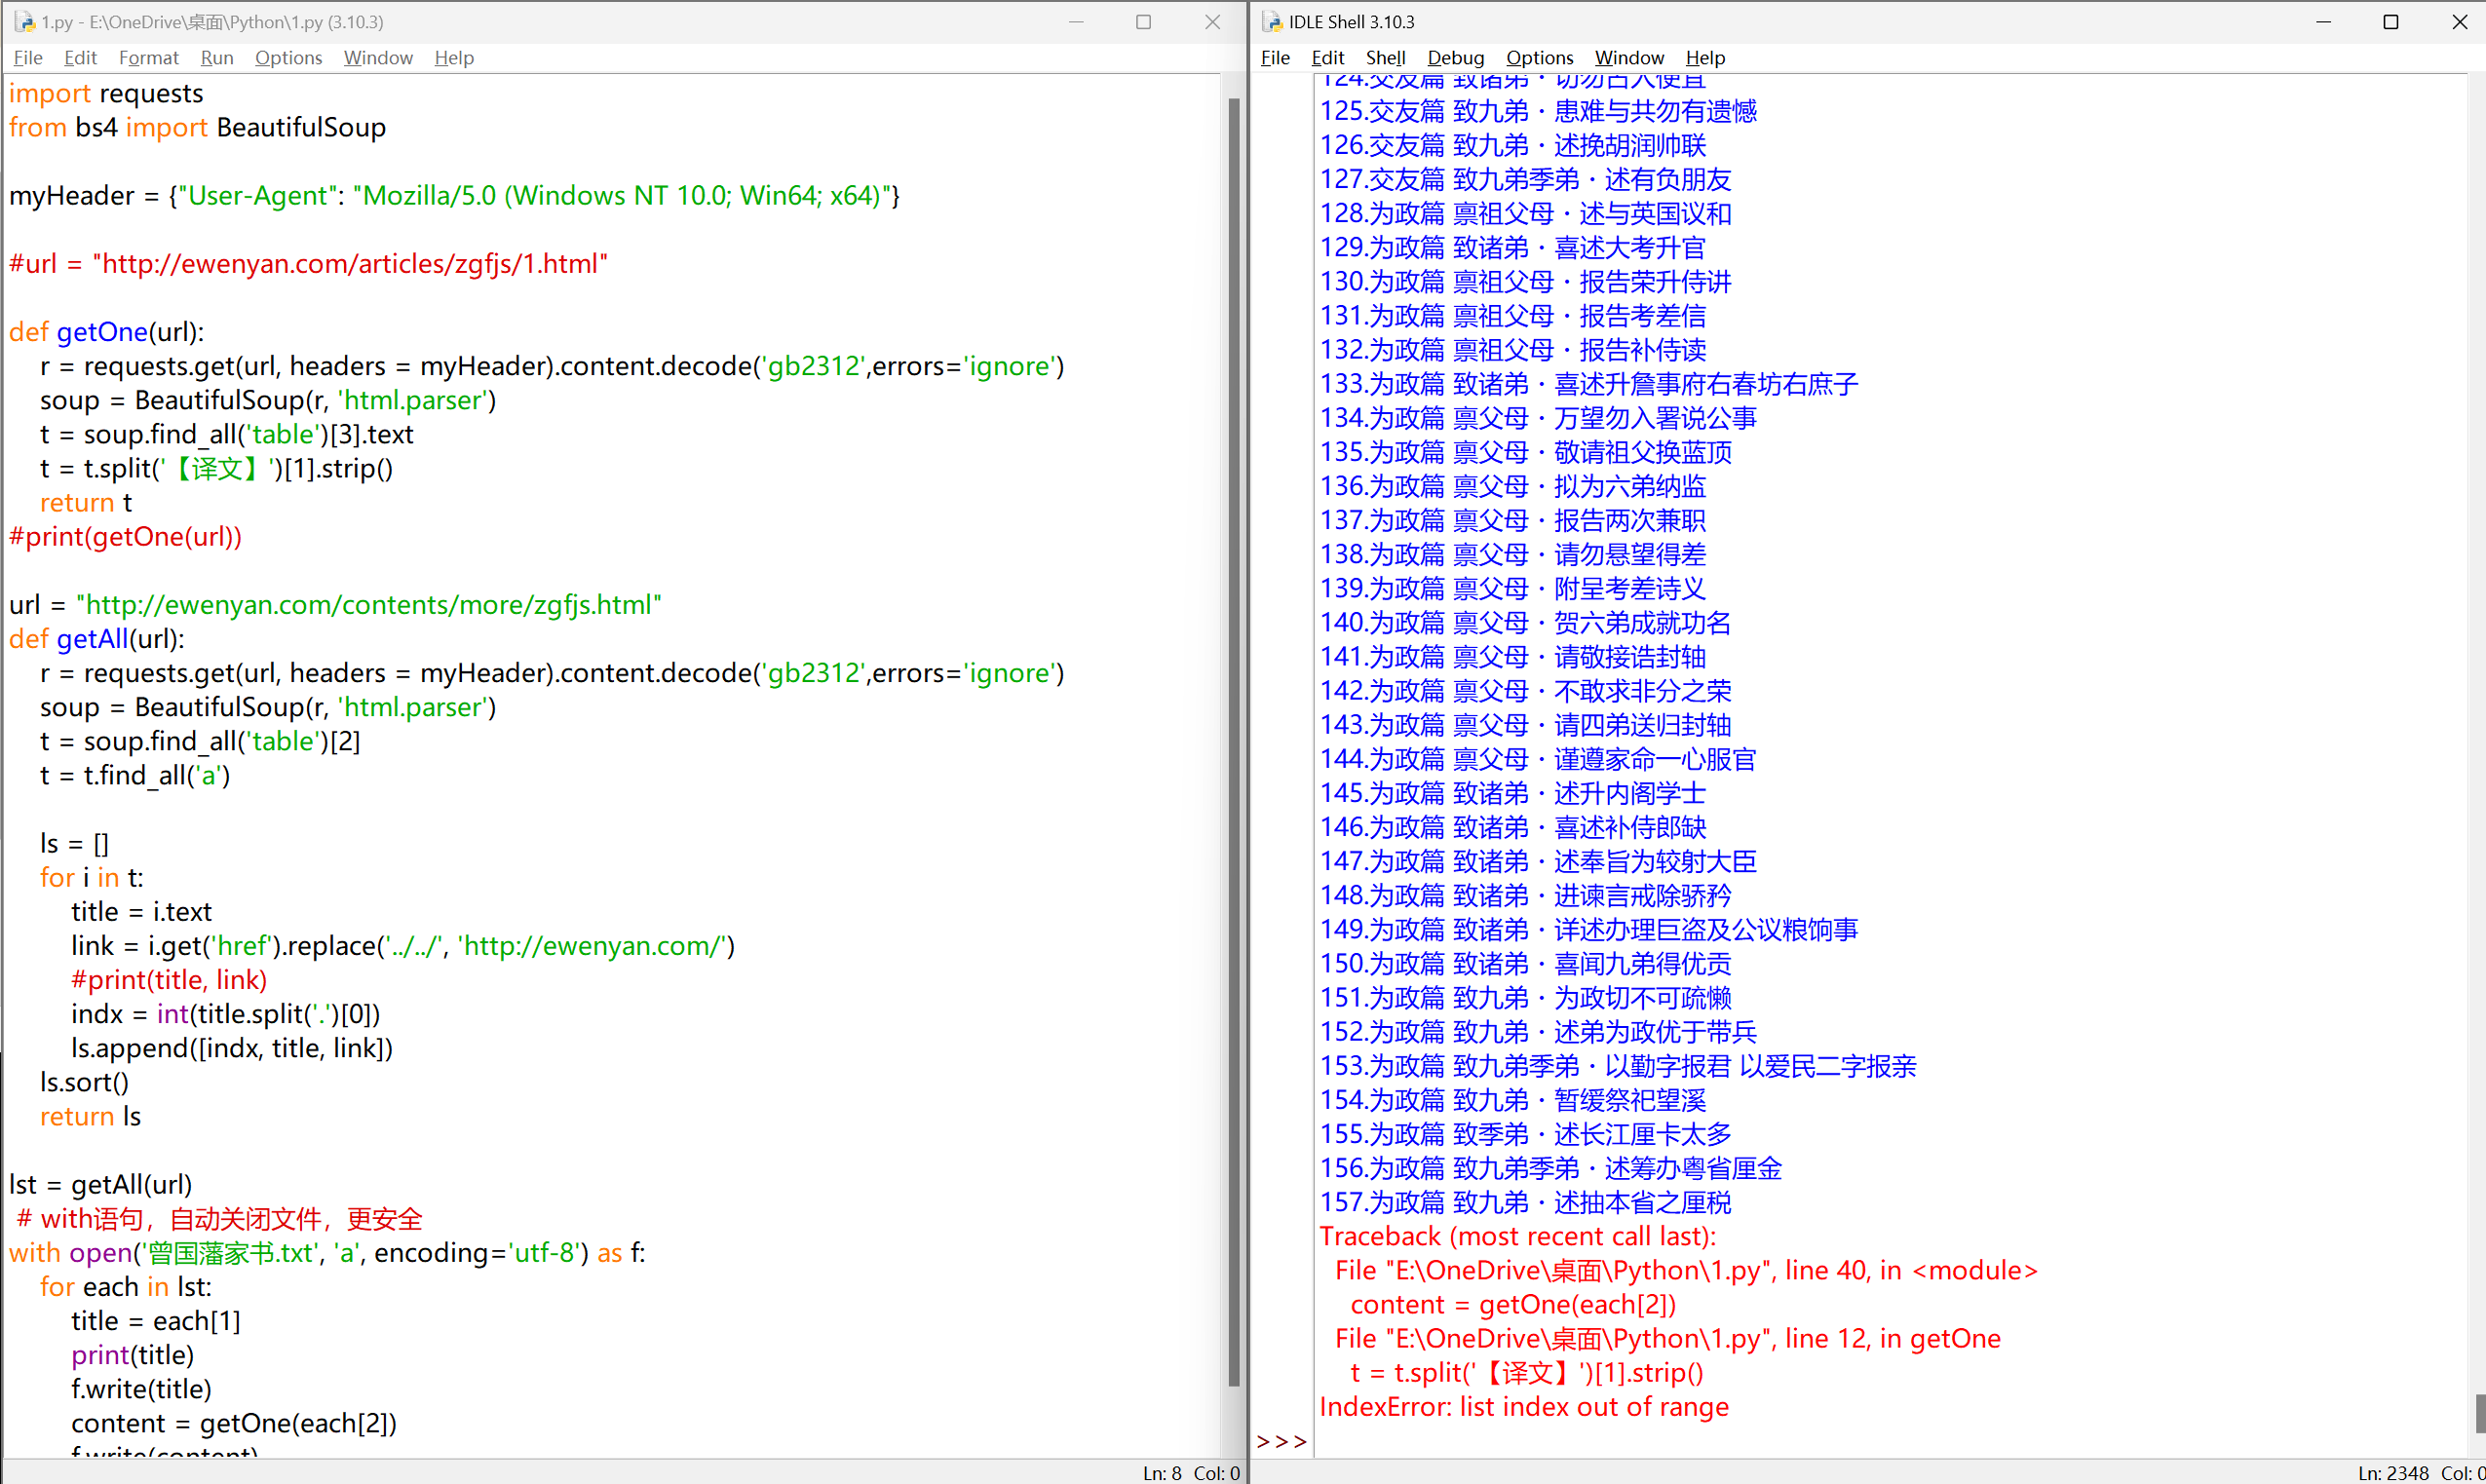Maximize the IDLE Shell window
2486x1484 pixels.
[x=2390, y=21]
